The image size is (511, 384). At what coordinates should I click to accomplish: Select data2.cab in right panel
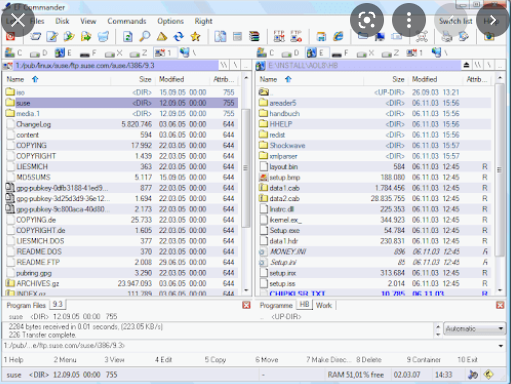pos(375,199)
